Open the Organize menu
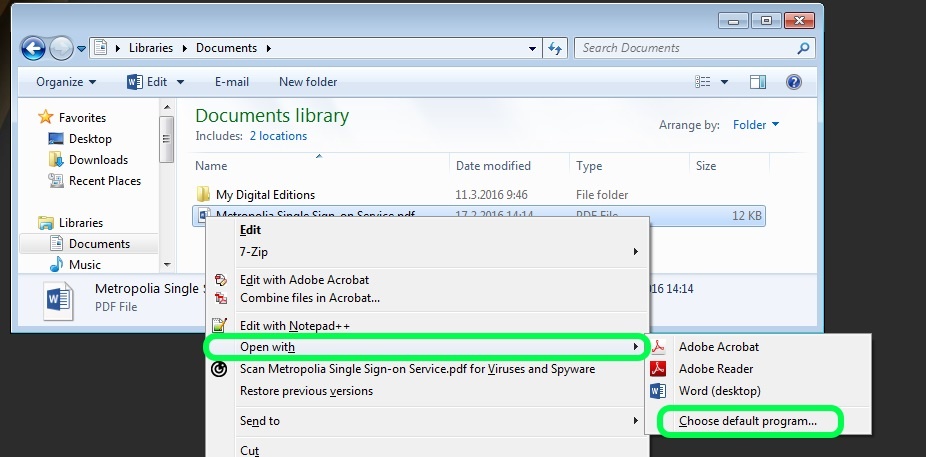 [x=66, y=82]
